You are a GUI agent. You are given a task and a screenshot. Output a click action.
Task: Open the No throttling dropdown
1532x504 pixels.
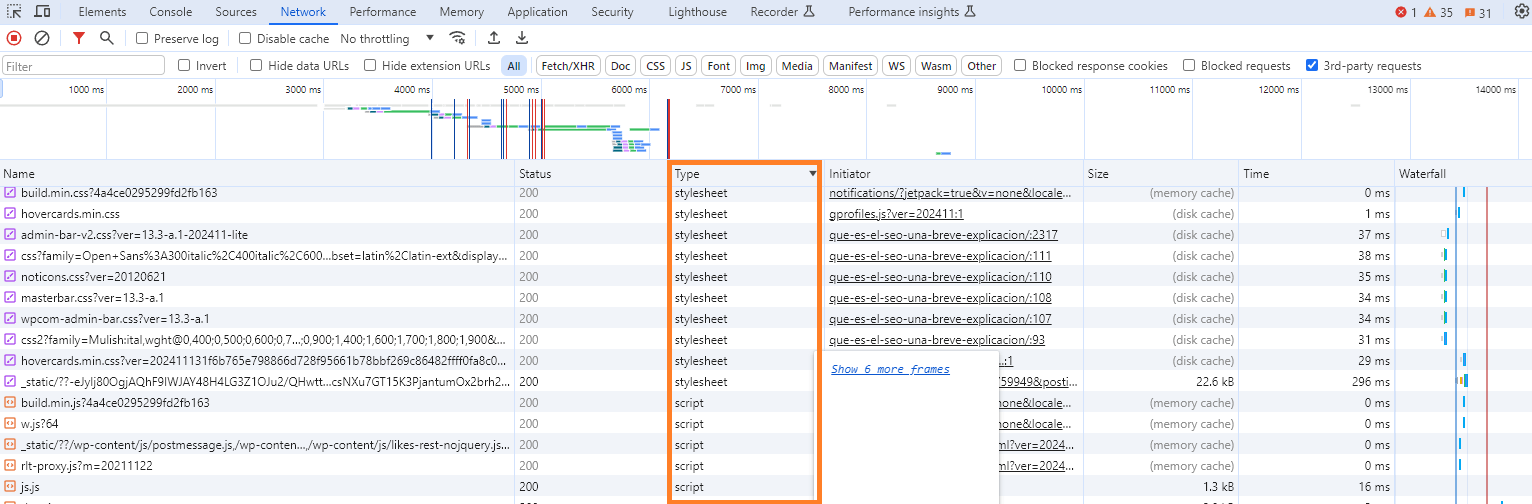pos(387,39)
